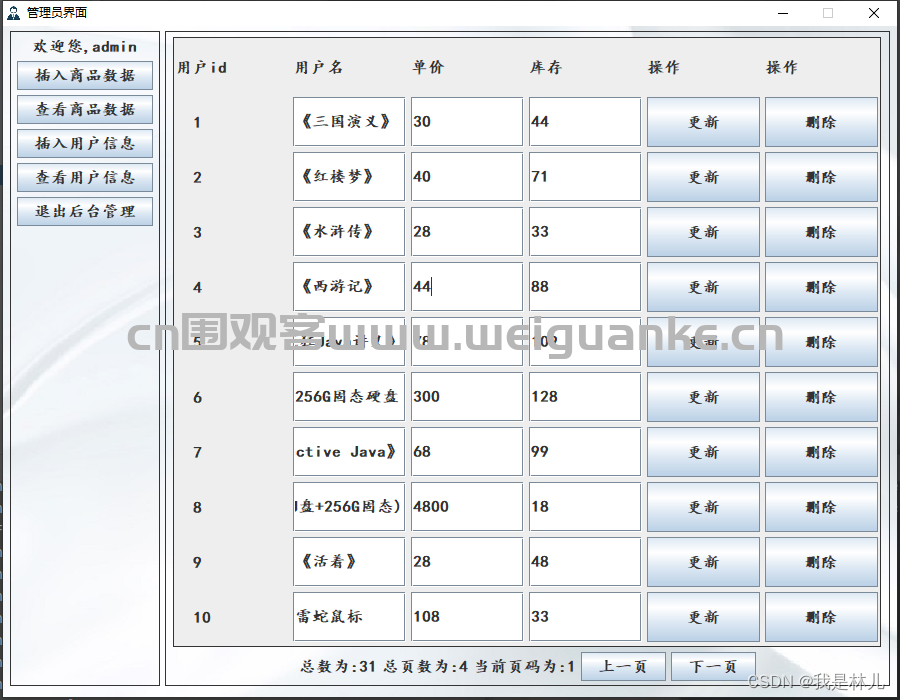Delete row 9 《活着》

pyautogui.click(x=821, y=562)
